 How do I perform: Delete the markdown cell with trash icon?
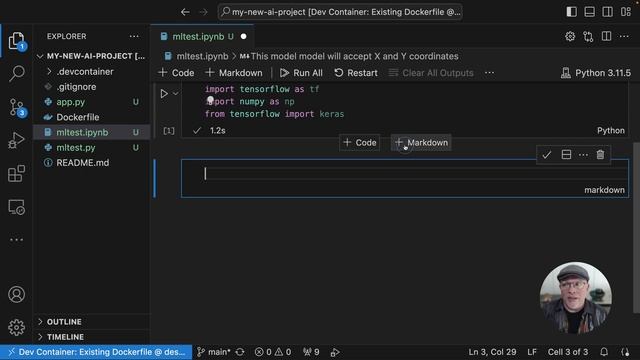point(600,155)
